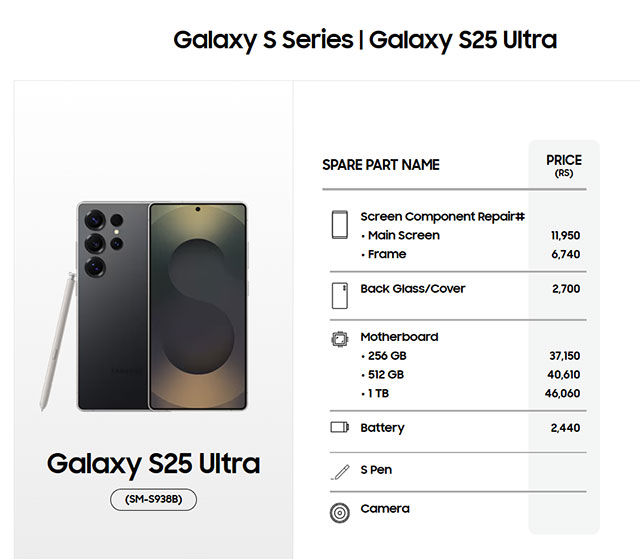The image size is (640, 559).
Task: Click the Battery price 2,440
Action: point(565,428)
